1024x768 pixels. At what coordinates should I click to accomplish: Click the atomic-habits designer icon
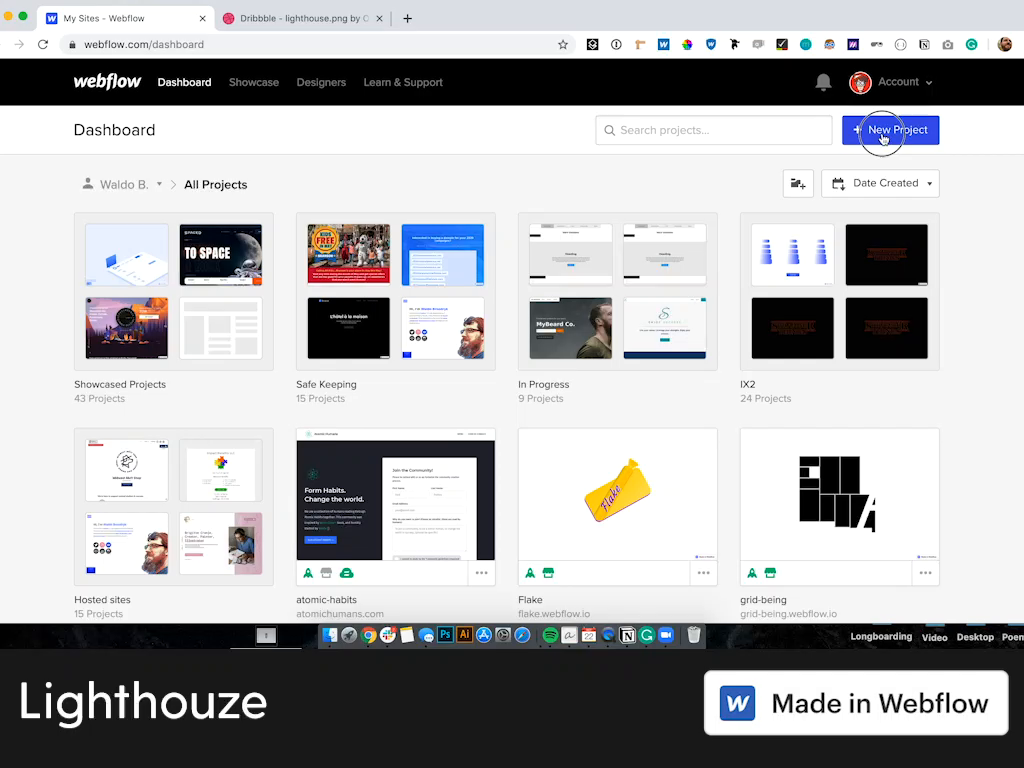coord(308,573)
